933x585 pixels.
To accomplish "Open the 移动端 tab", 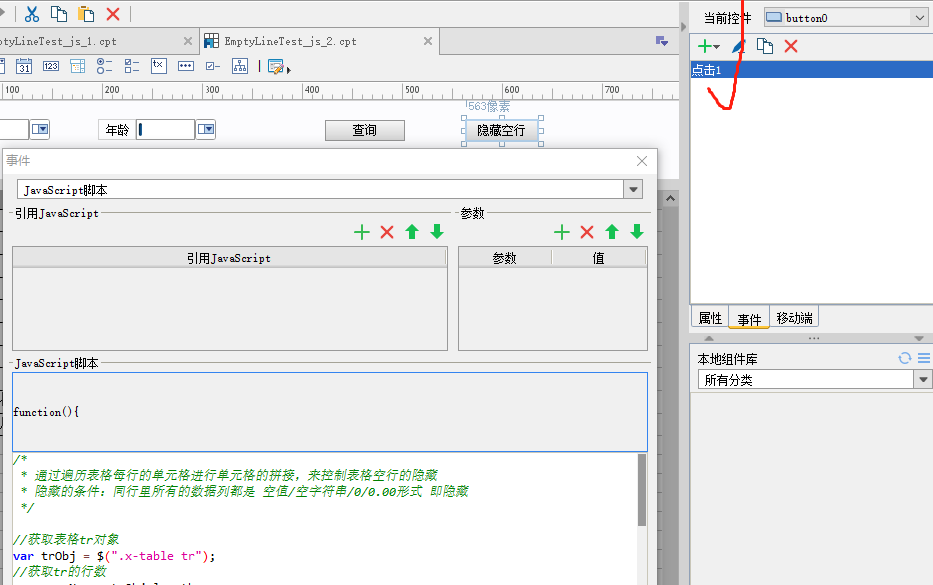I will [794, 318].
